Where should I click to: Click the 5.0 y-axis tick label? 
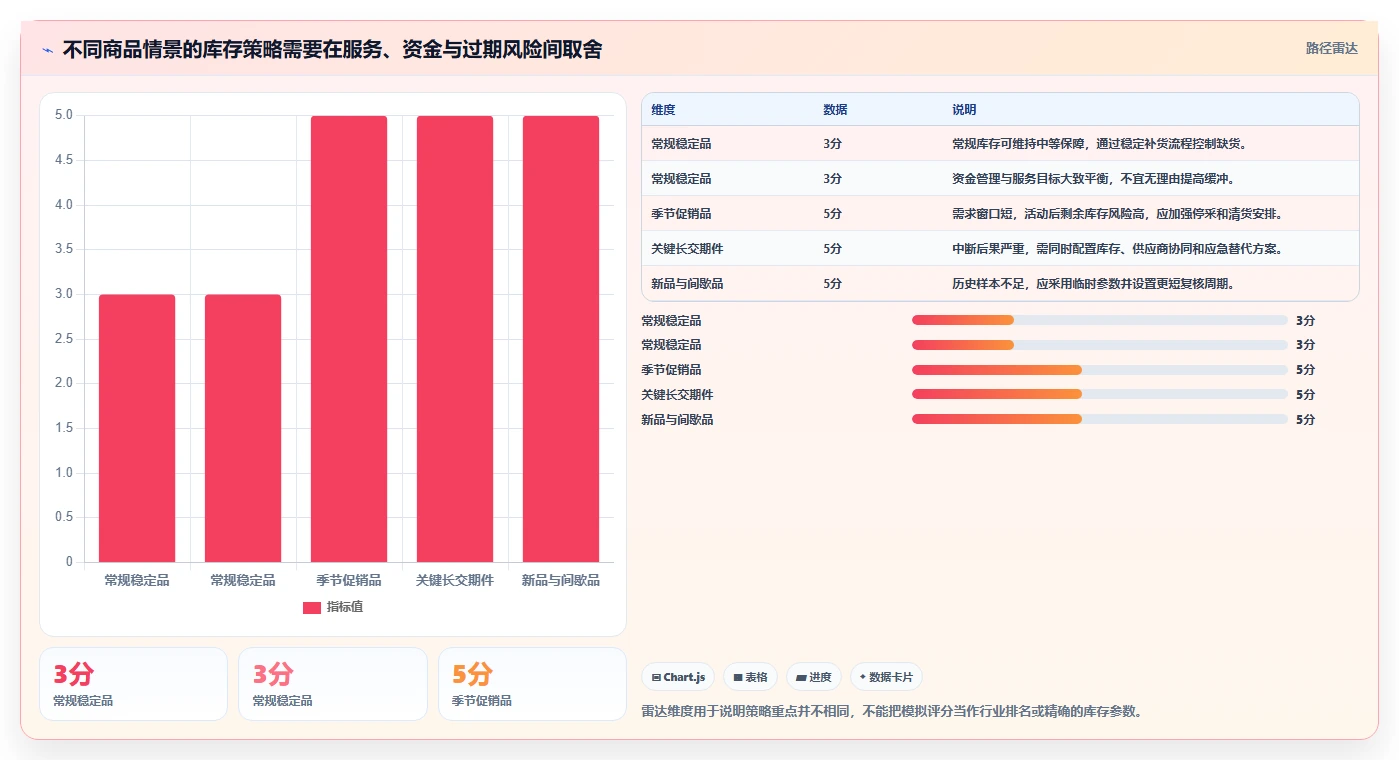click(64, 115)
